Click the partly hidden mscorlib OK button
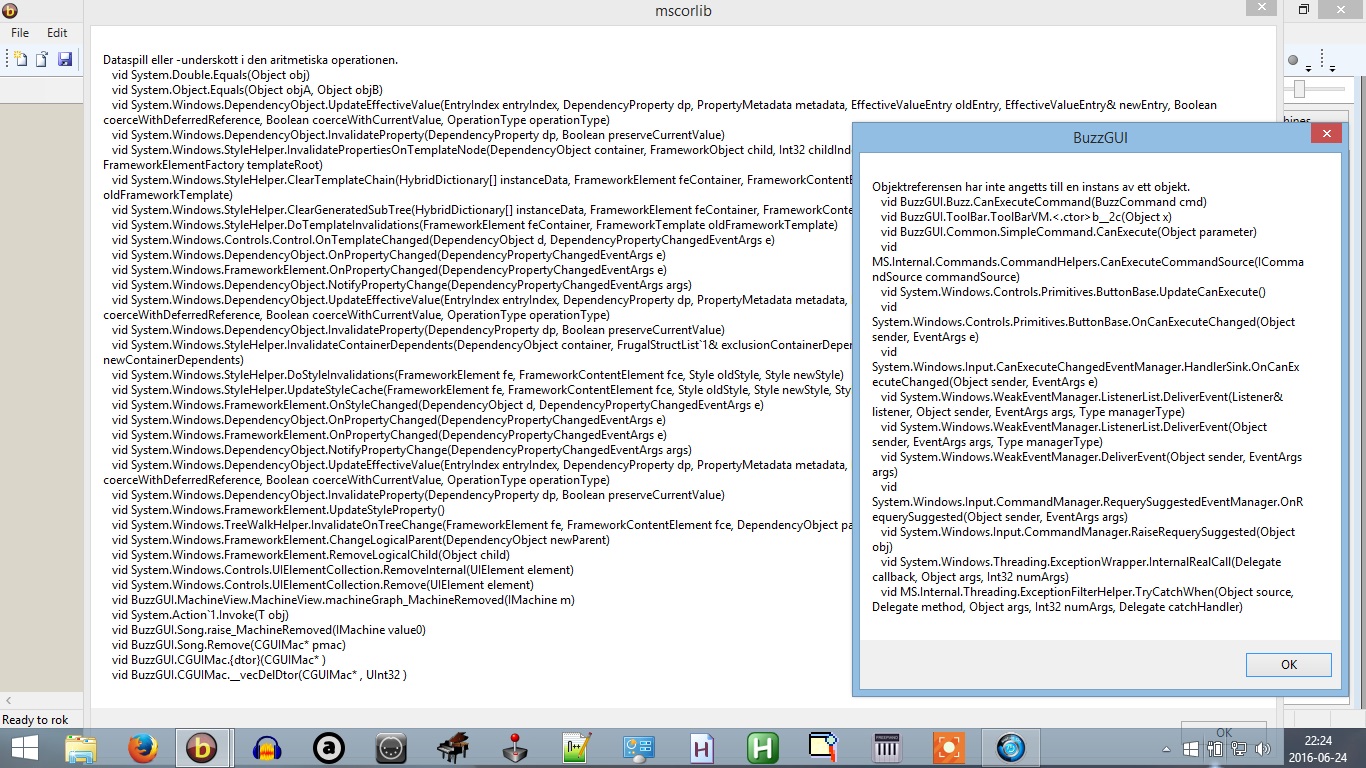 1224,732
